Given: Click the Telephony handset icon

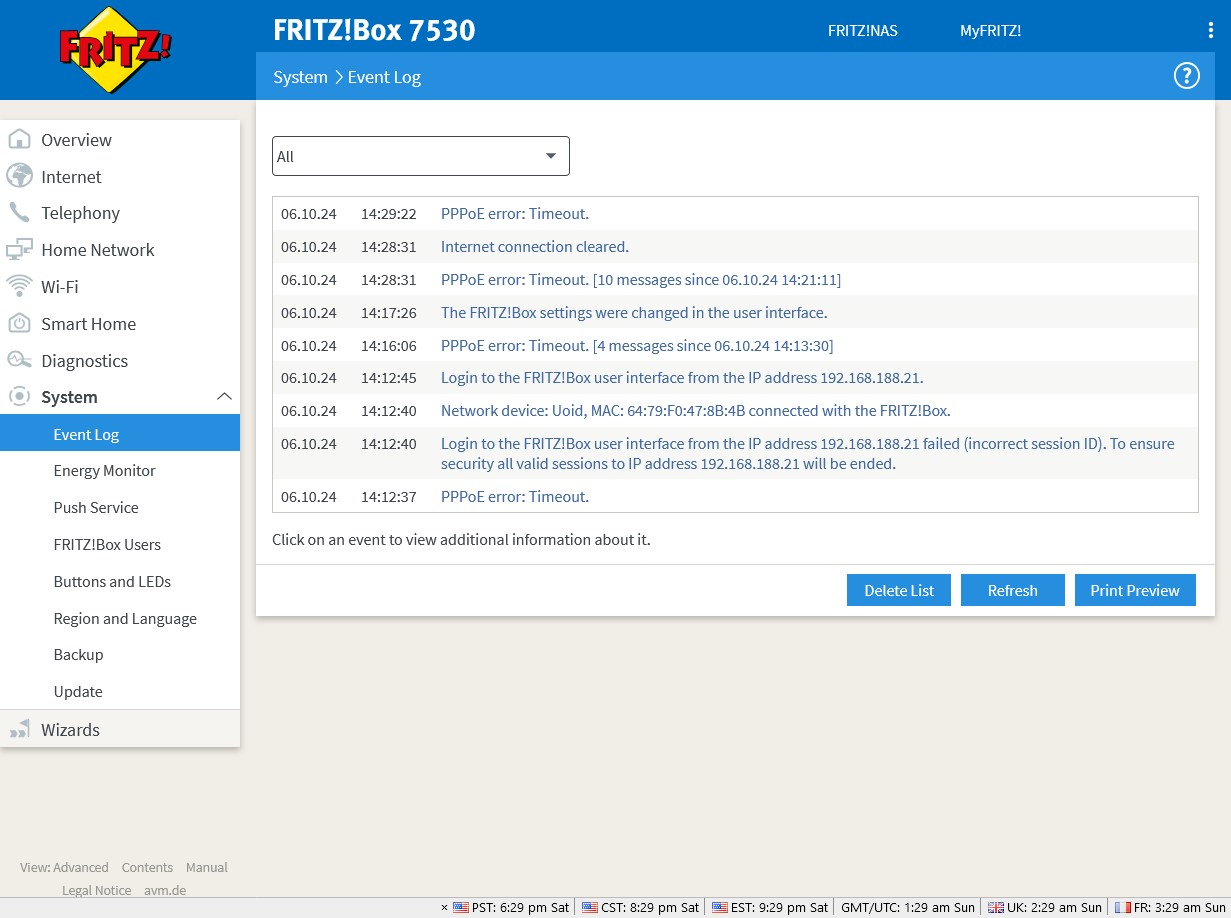Looking at the screenshot, I should click(x=19, y=213).
